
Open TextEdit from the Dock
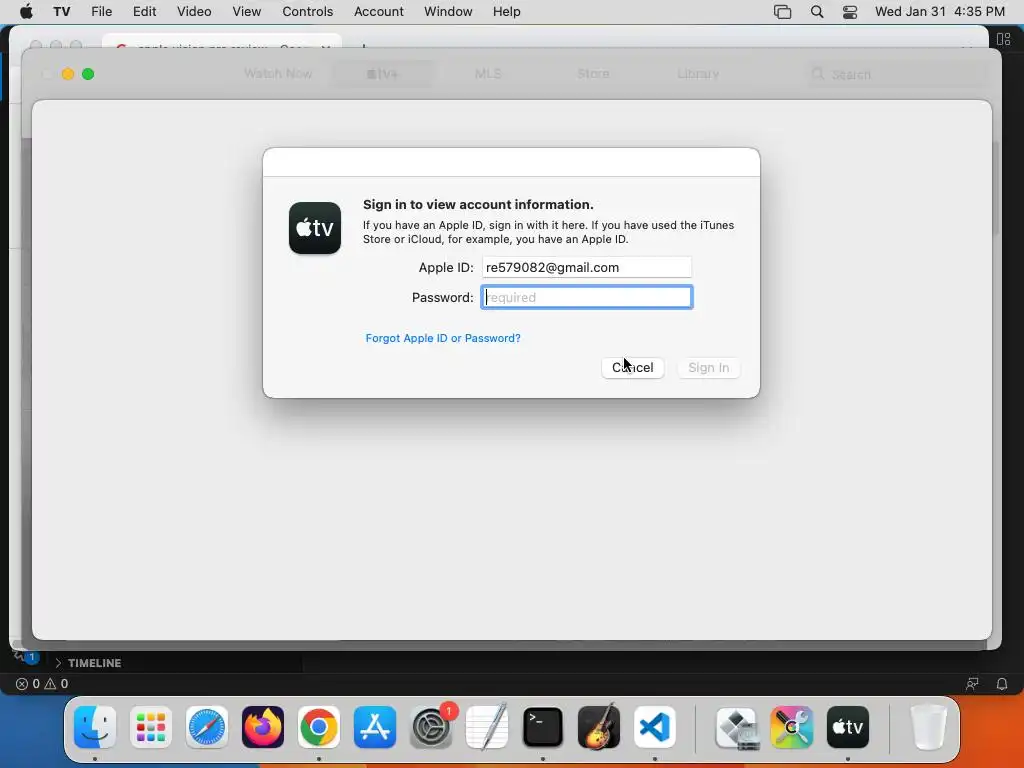coord(487,727)
